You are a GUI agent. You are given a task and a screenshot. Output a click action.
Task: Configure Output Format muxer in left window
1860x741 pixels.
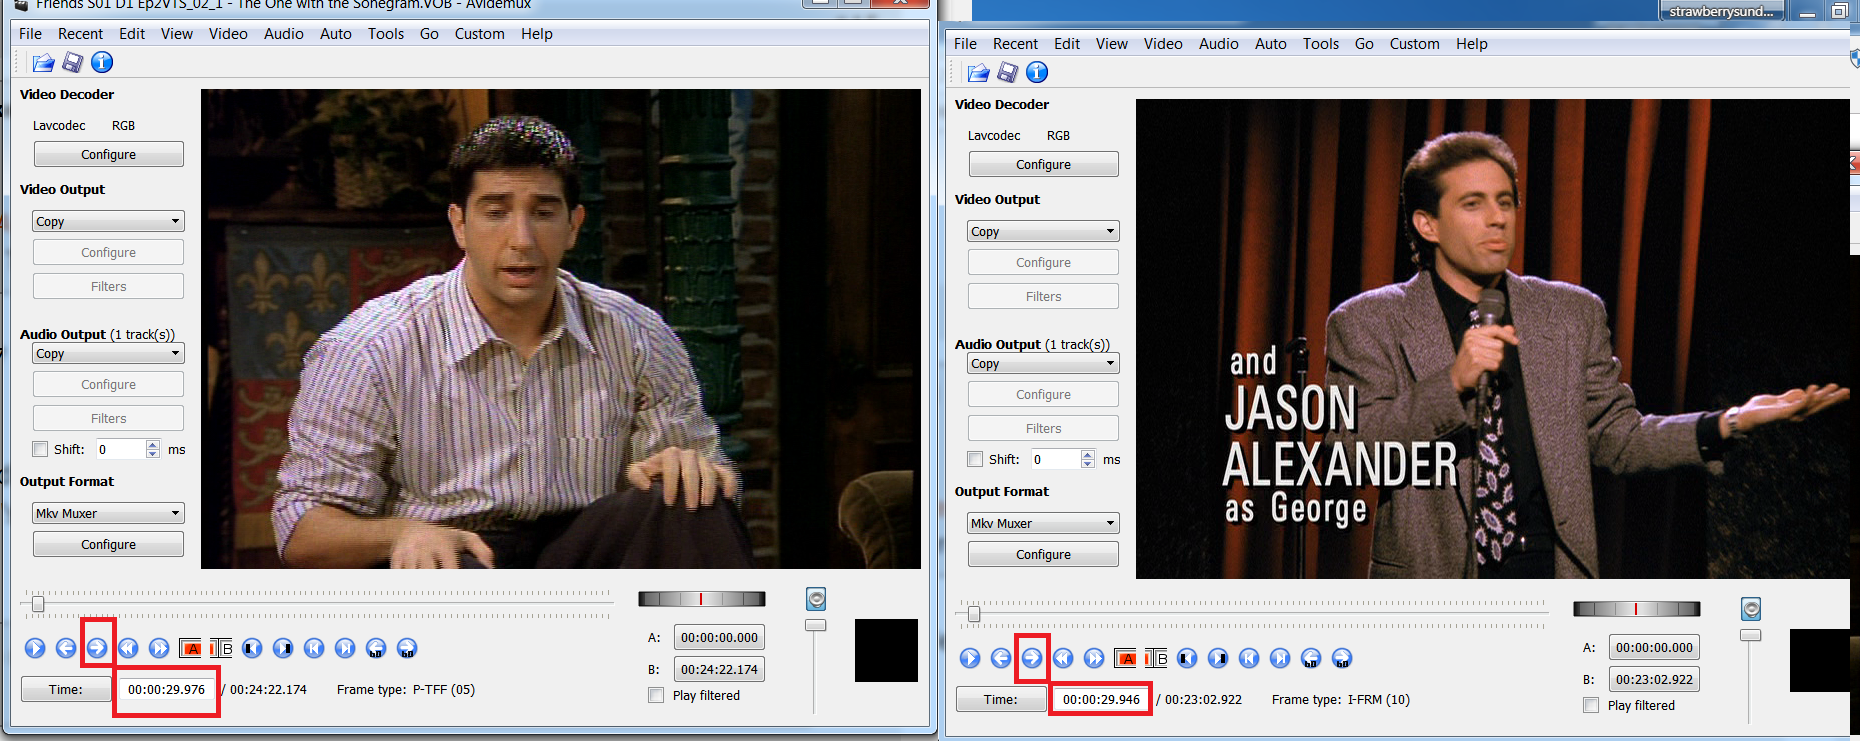[x=108, y=544]
